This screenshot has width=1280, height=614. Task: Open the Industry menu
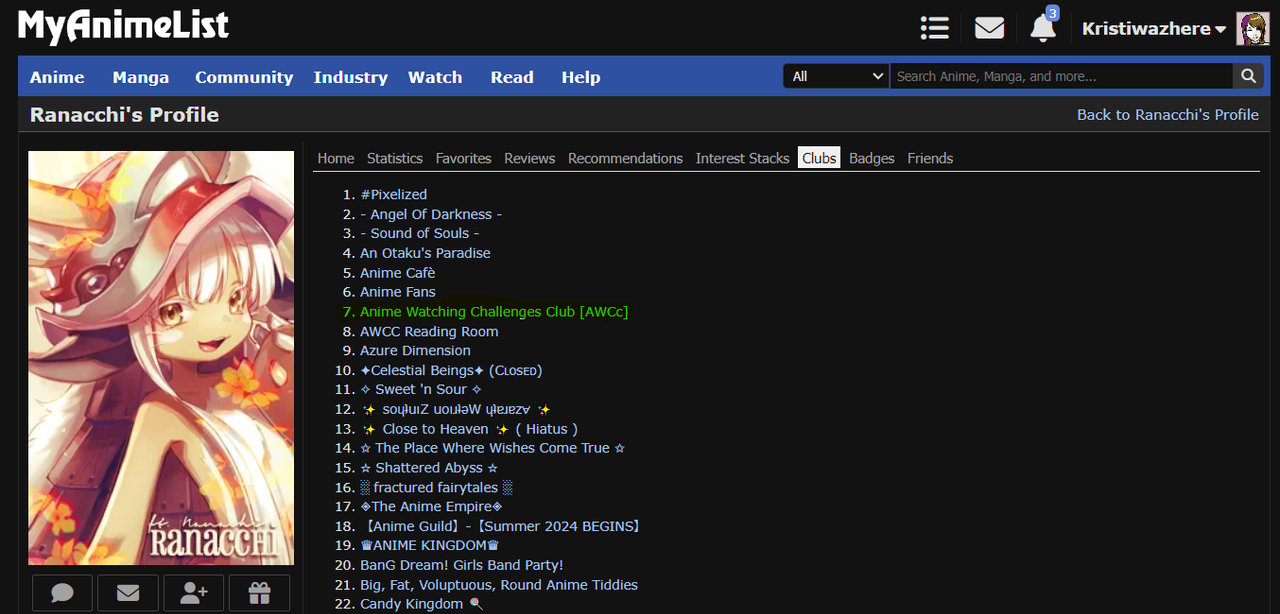[x=350, y=77]
